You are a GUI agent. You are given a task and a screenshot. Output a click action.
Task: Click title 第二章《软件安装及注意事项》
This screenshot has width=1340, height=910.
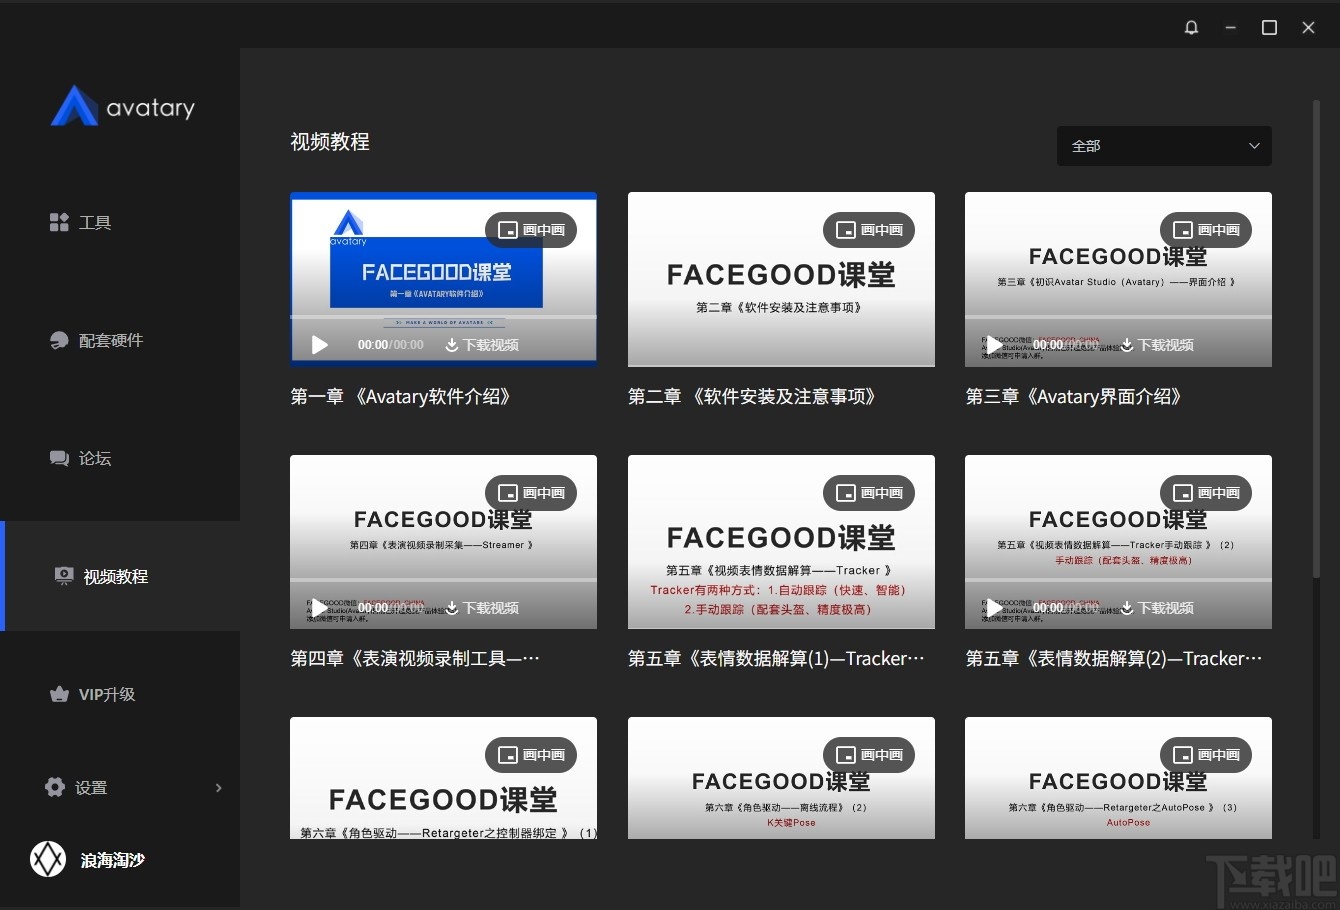coord(754,397)
